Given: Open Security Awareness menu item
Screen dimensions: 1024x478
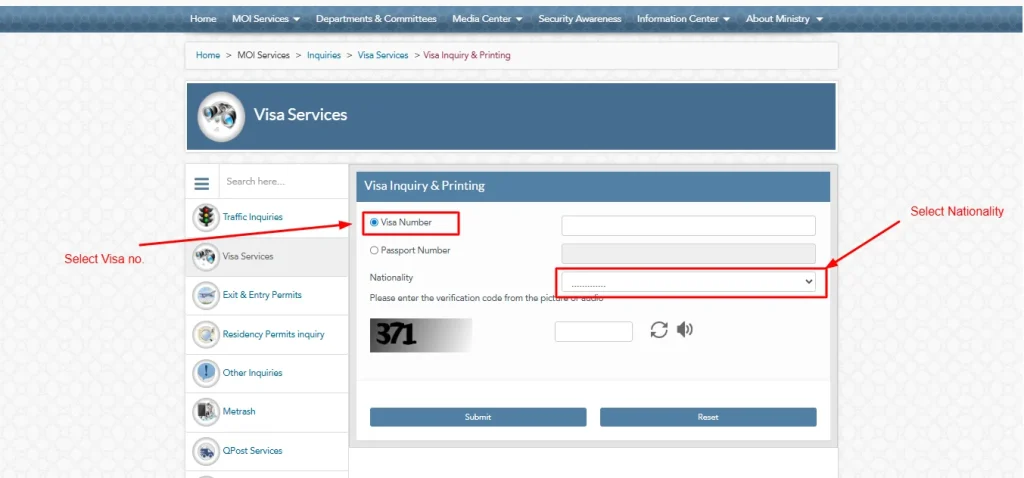Looking at the screenshot, I should [580, 19].
